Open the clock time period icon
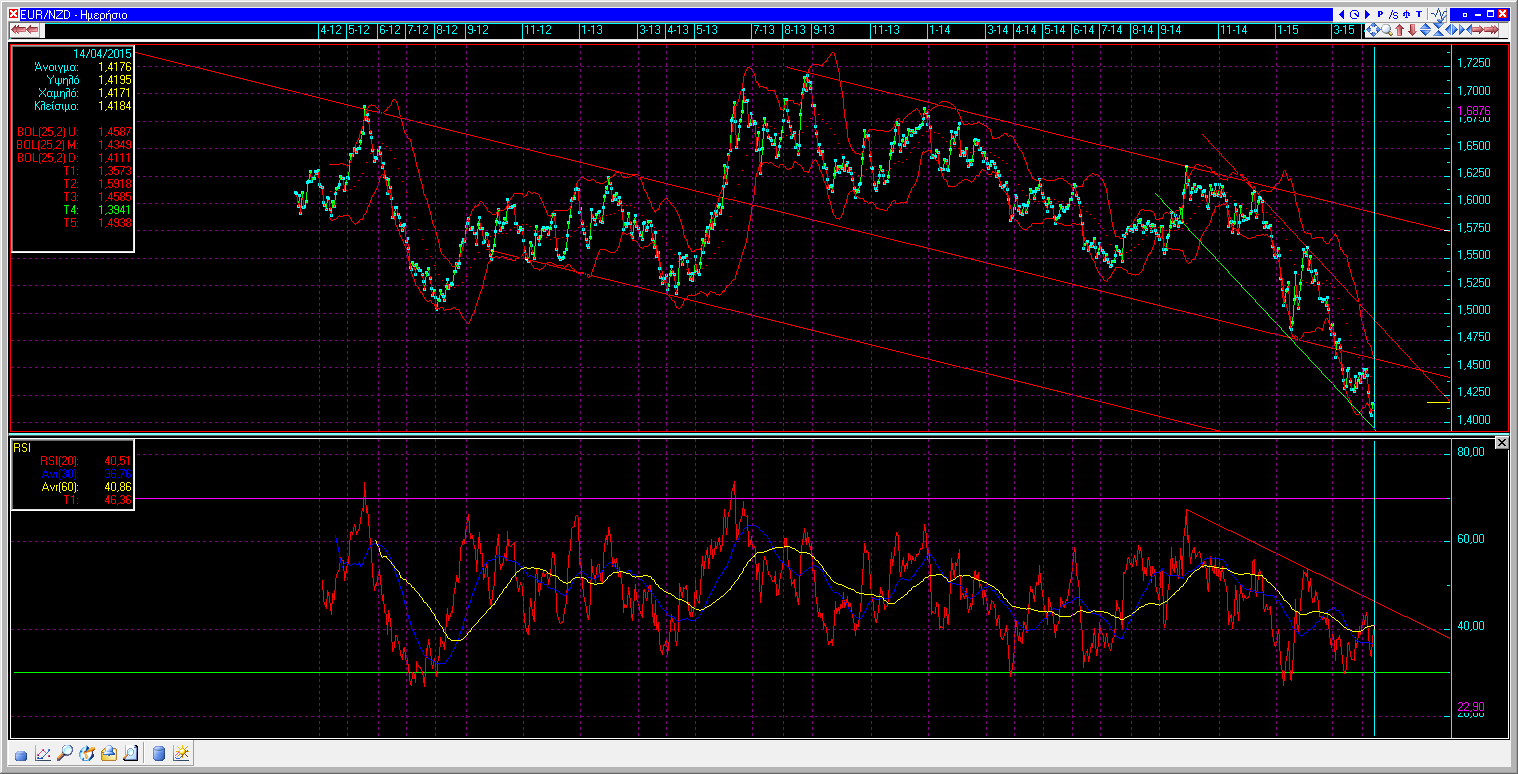Screen dimensions: 1518x774 pos(1355,14)
